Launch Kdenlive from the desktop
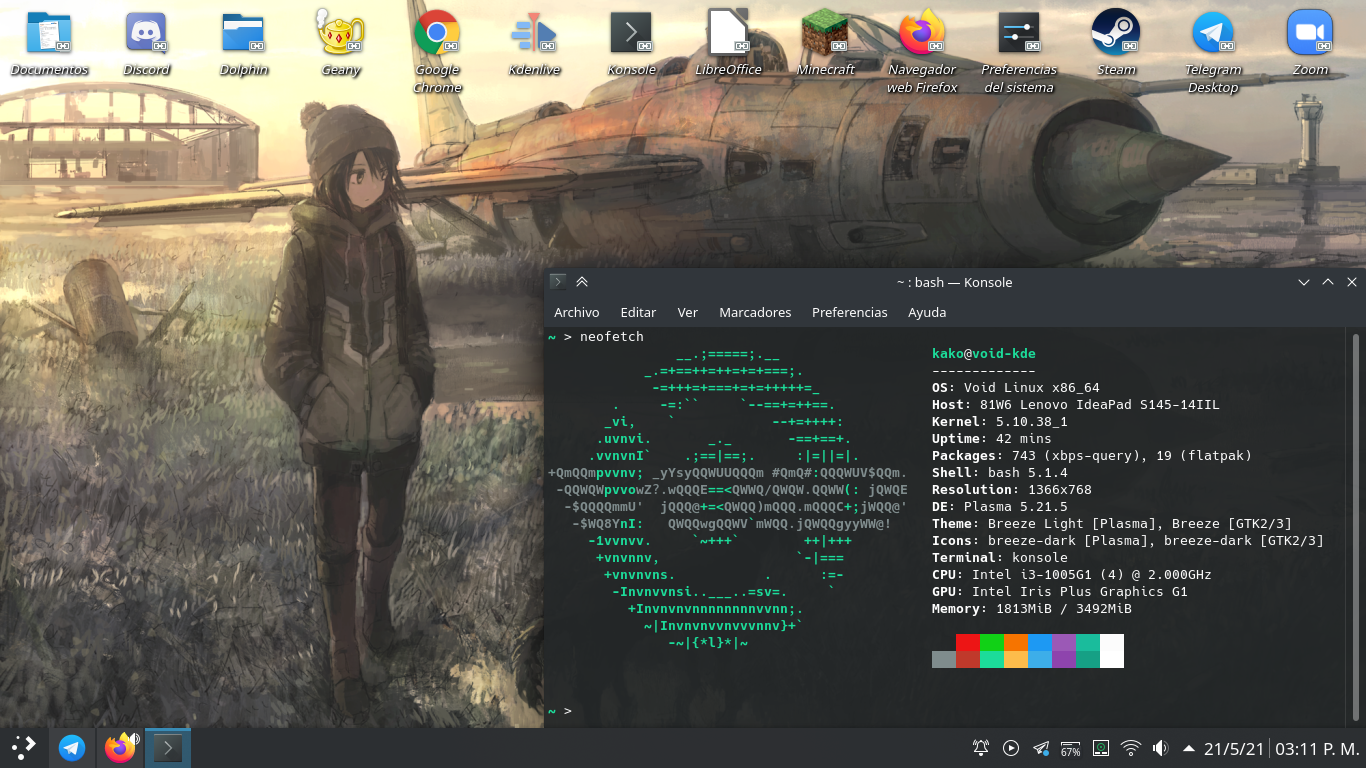This screenshot has width=1366, height=768. (x=533, y=34)
